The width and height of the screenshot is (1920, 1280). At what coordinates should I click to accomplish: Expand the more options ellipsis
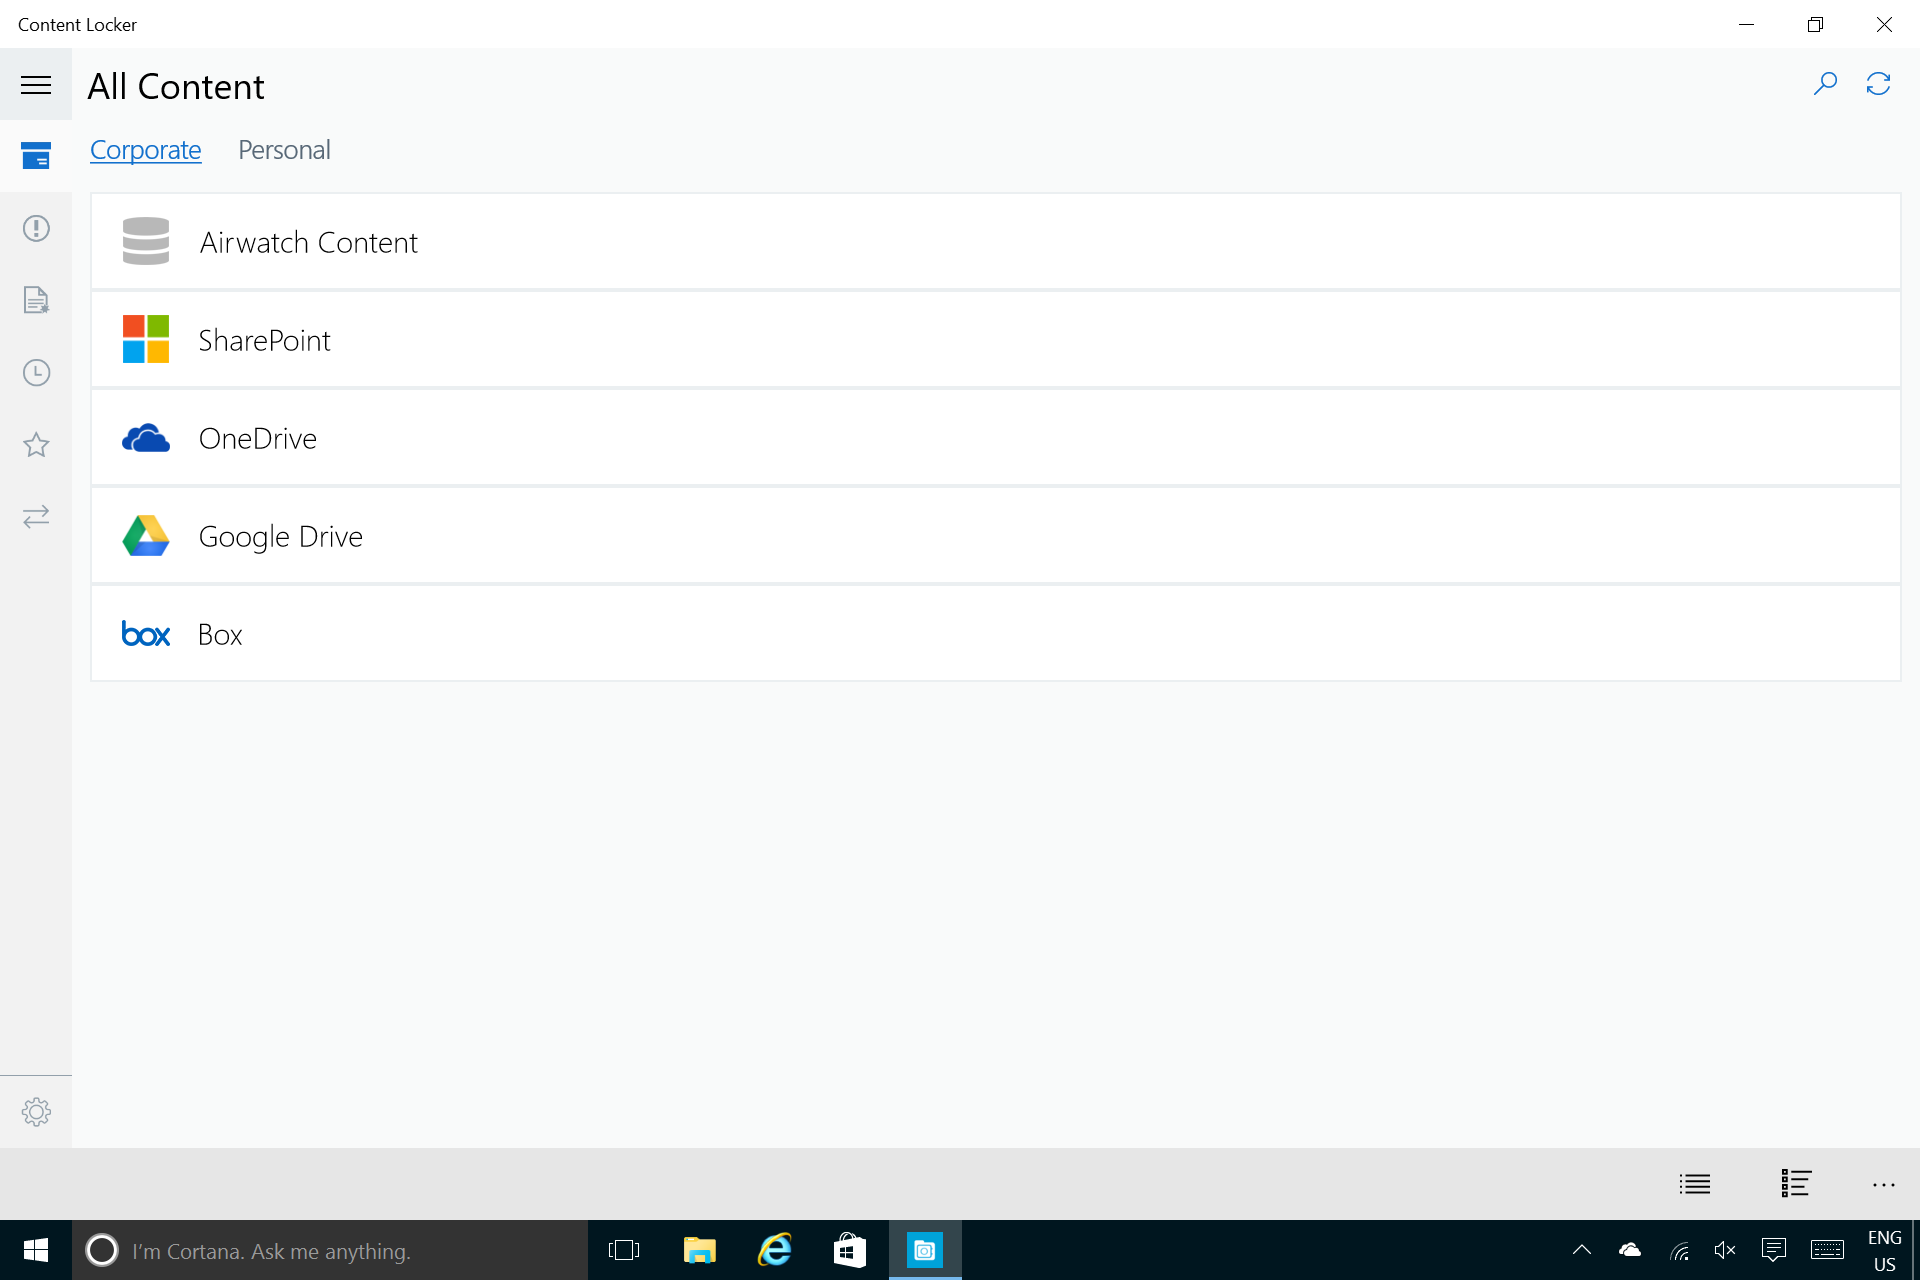1883,1185
